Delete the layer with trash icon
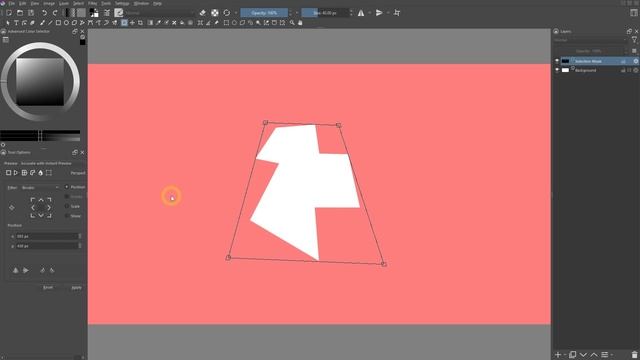This screenshot has width=640, height=360. 634,355
